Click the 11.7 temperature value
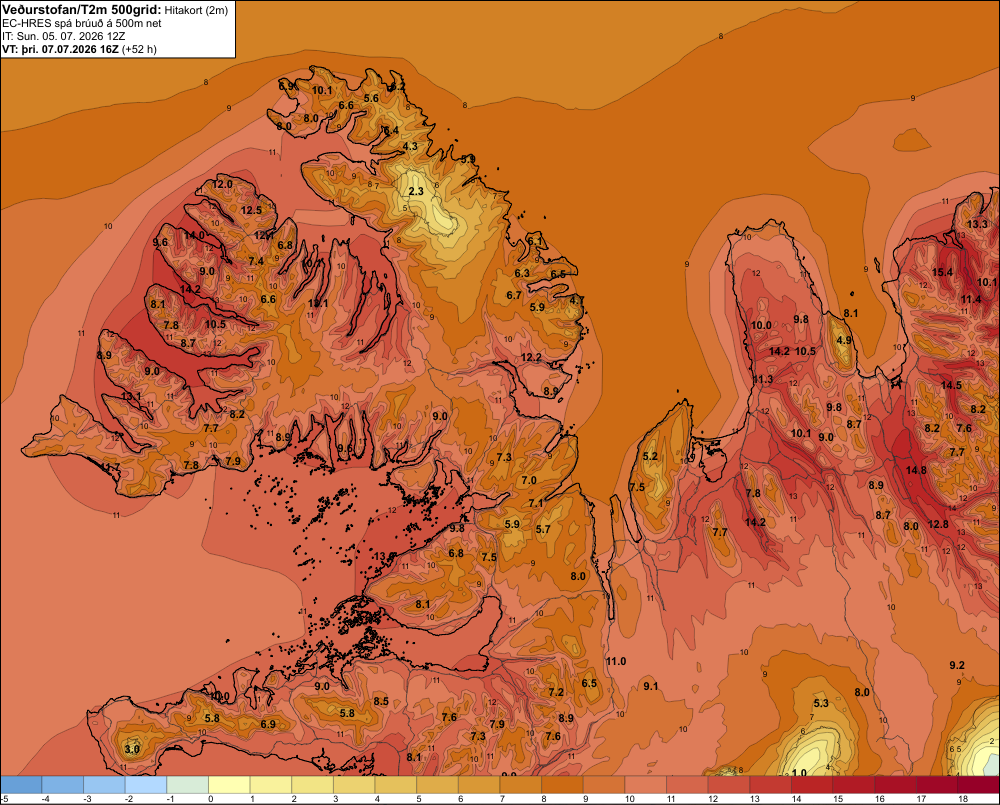The width and height of the screenshot is (1000, 805). click(110, 468)
